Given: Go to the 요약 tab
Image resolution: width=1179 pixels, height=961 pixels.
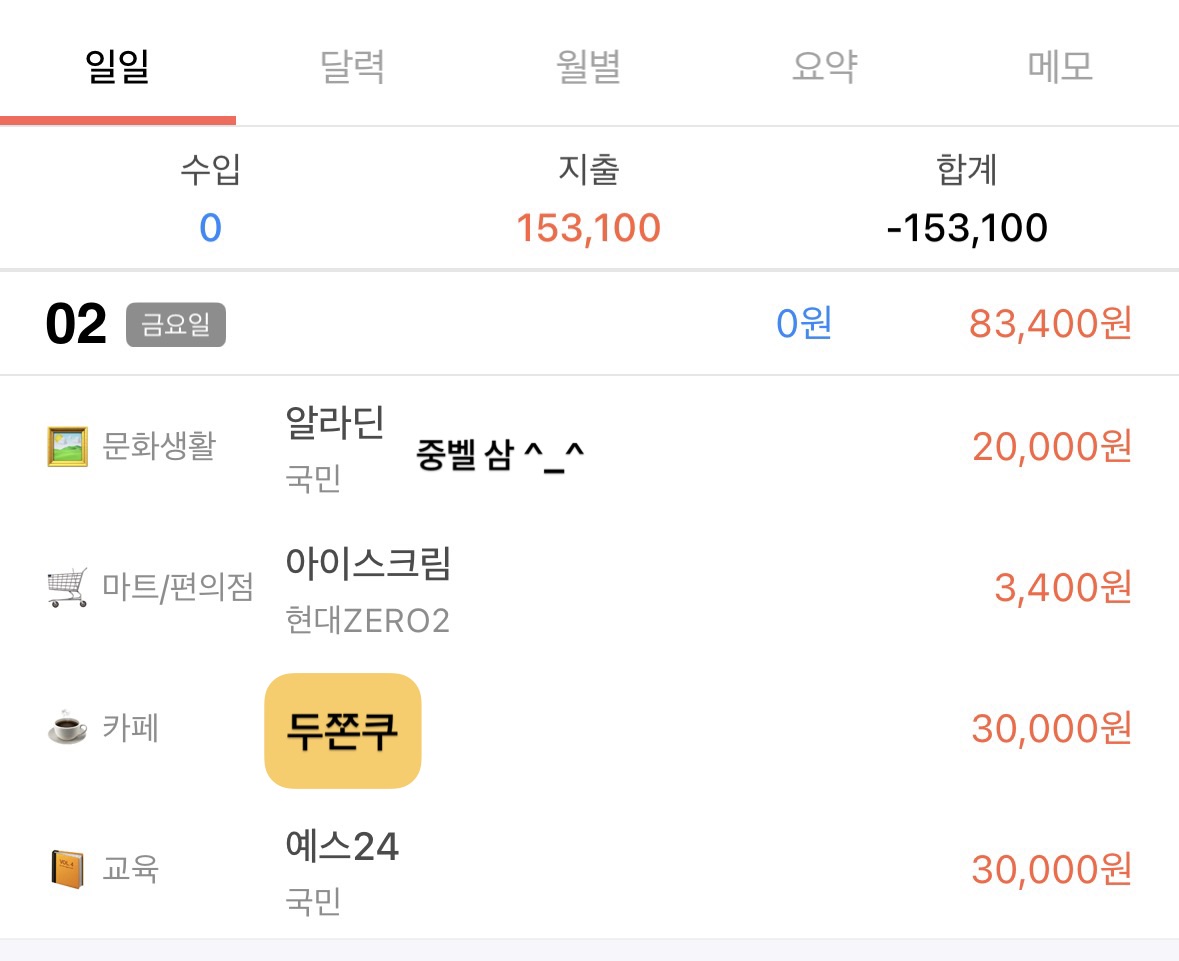Looking at the screenshot, I should pyautogui.click(x=825, y=66).
